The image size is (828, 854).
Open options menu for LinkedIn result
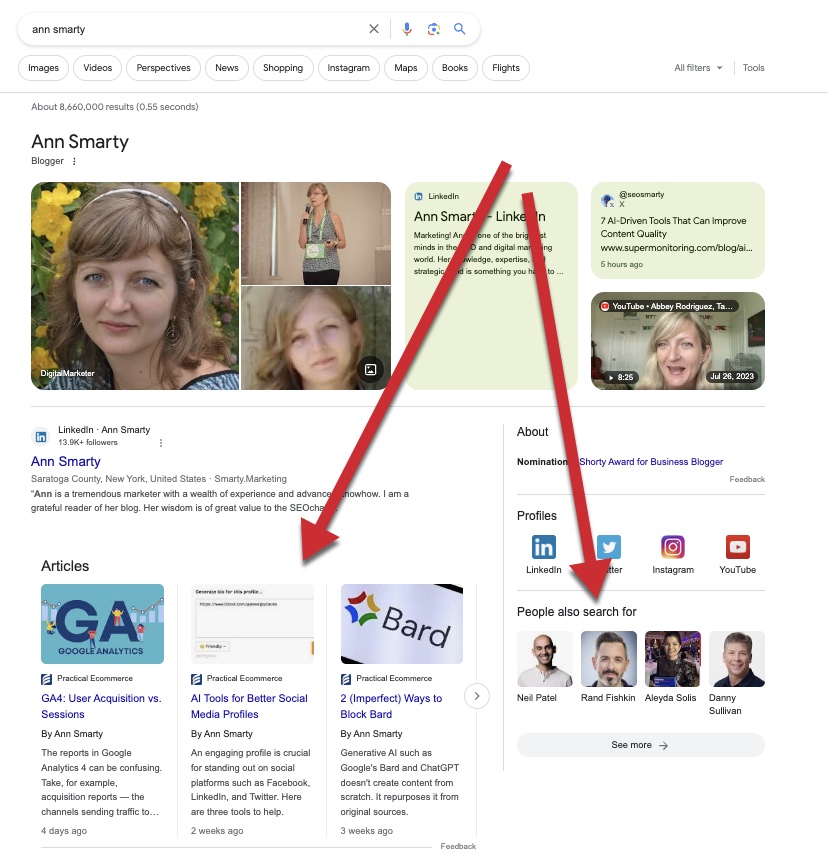[161, 442]
